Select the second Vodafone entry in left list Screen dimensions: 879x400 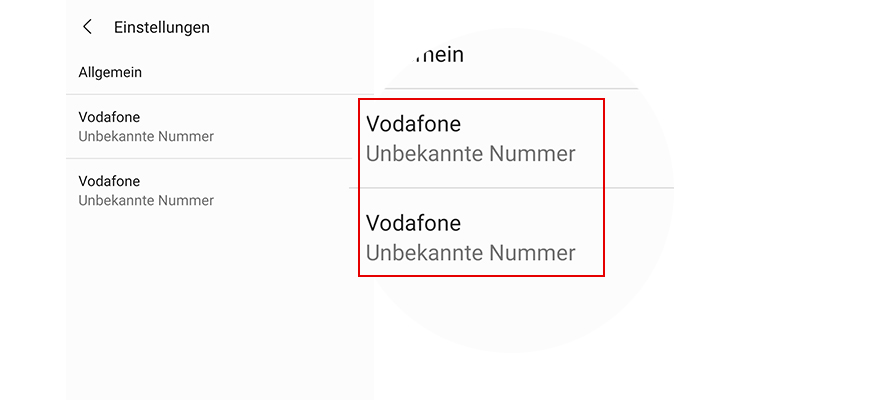point(109,181)
